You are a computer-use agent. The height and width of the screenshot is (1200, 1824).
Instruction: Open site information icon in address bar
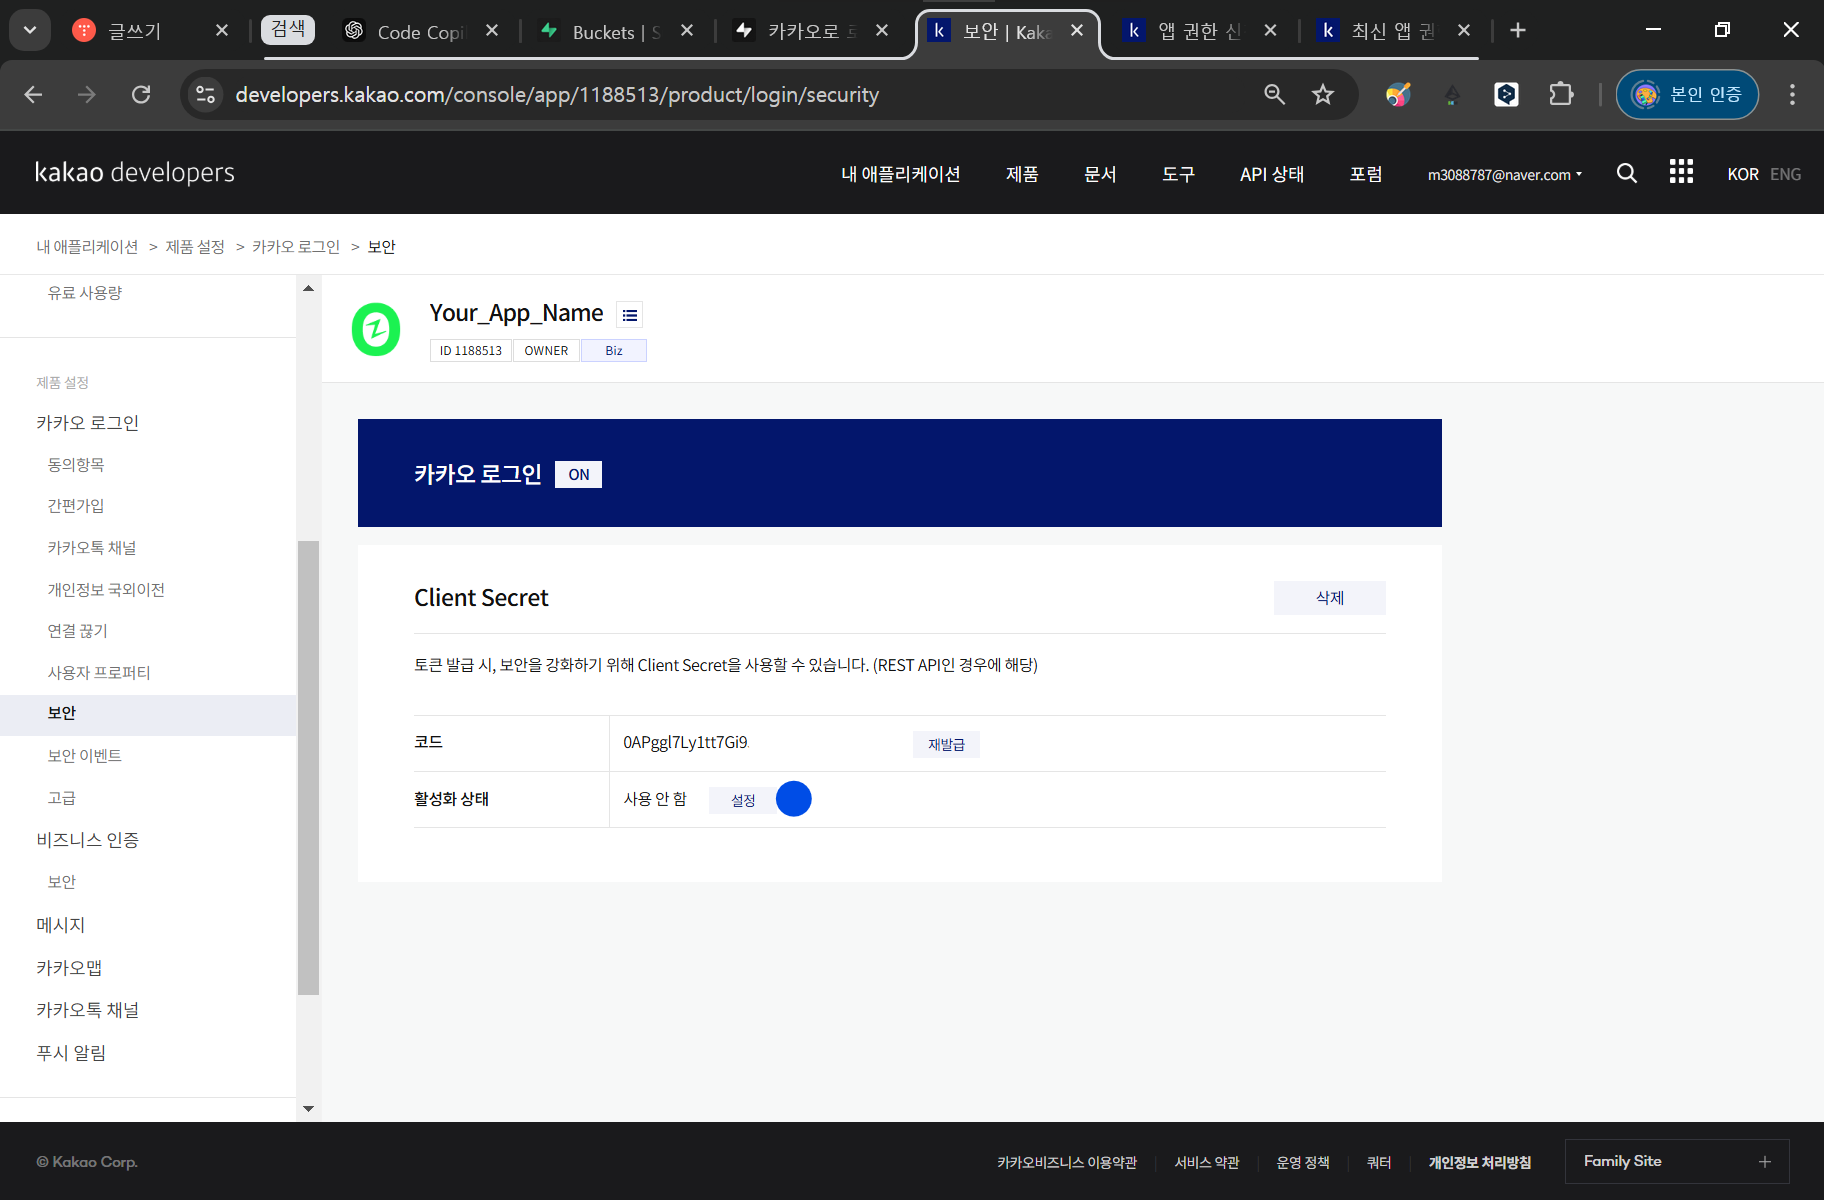(x=206, y=94)
